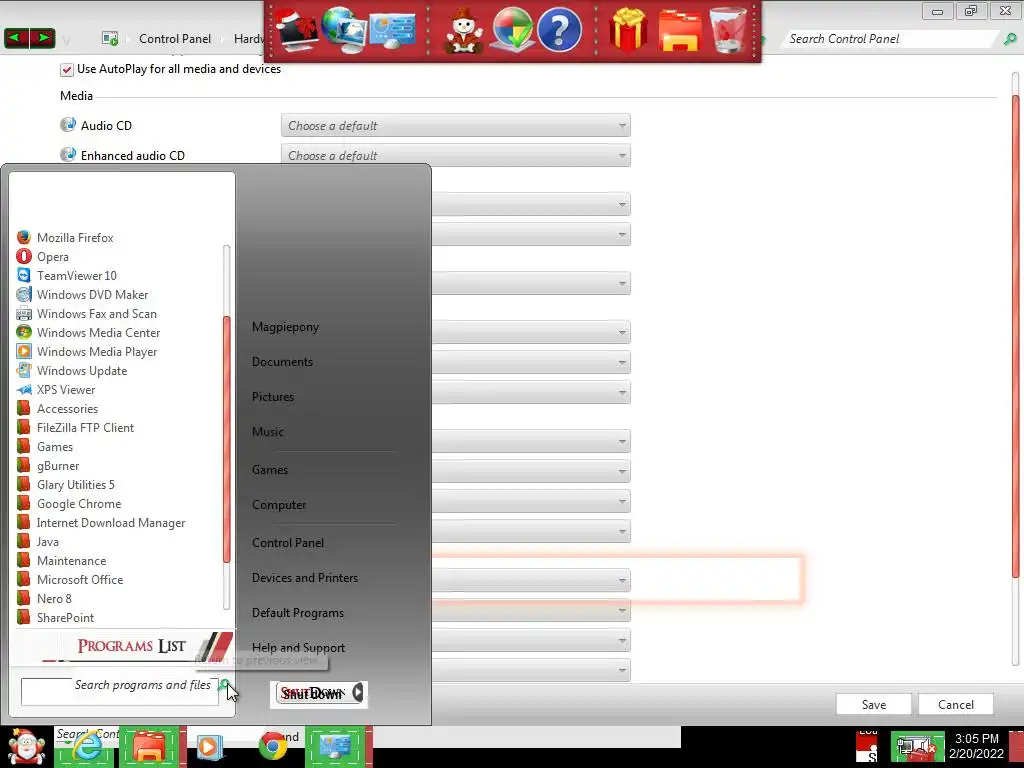The width and height of the screenshot is (1024, 768).
Task: Click the Santa Start button
Action: (x=25, y=747)
